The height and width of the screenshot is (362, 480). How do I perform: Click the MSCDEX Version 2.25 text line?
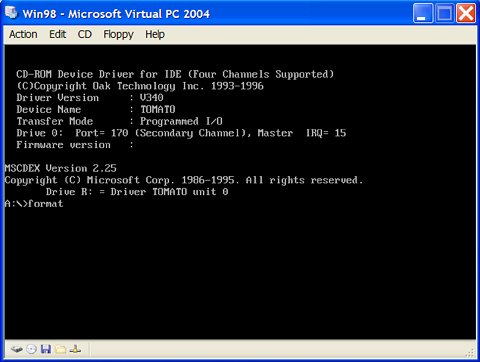coord(61,168)
